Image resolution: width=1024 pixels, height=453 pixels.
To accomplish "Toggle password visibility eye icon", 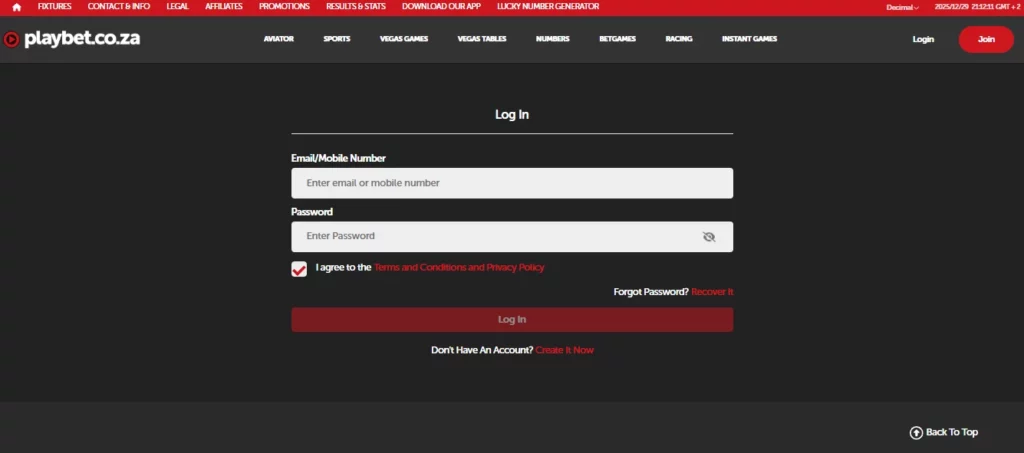I will click(709, 237).
